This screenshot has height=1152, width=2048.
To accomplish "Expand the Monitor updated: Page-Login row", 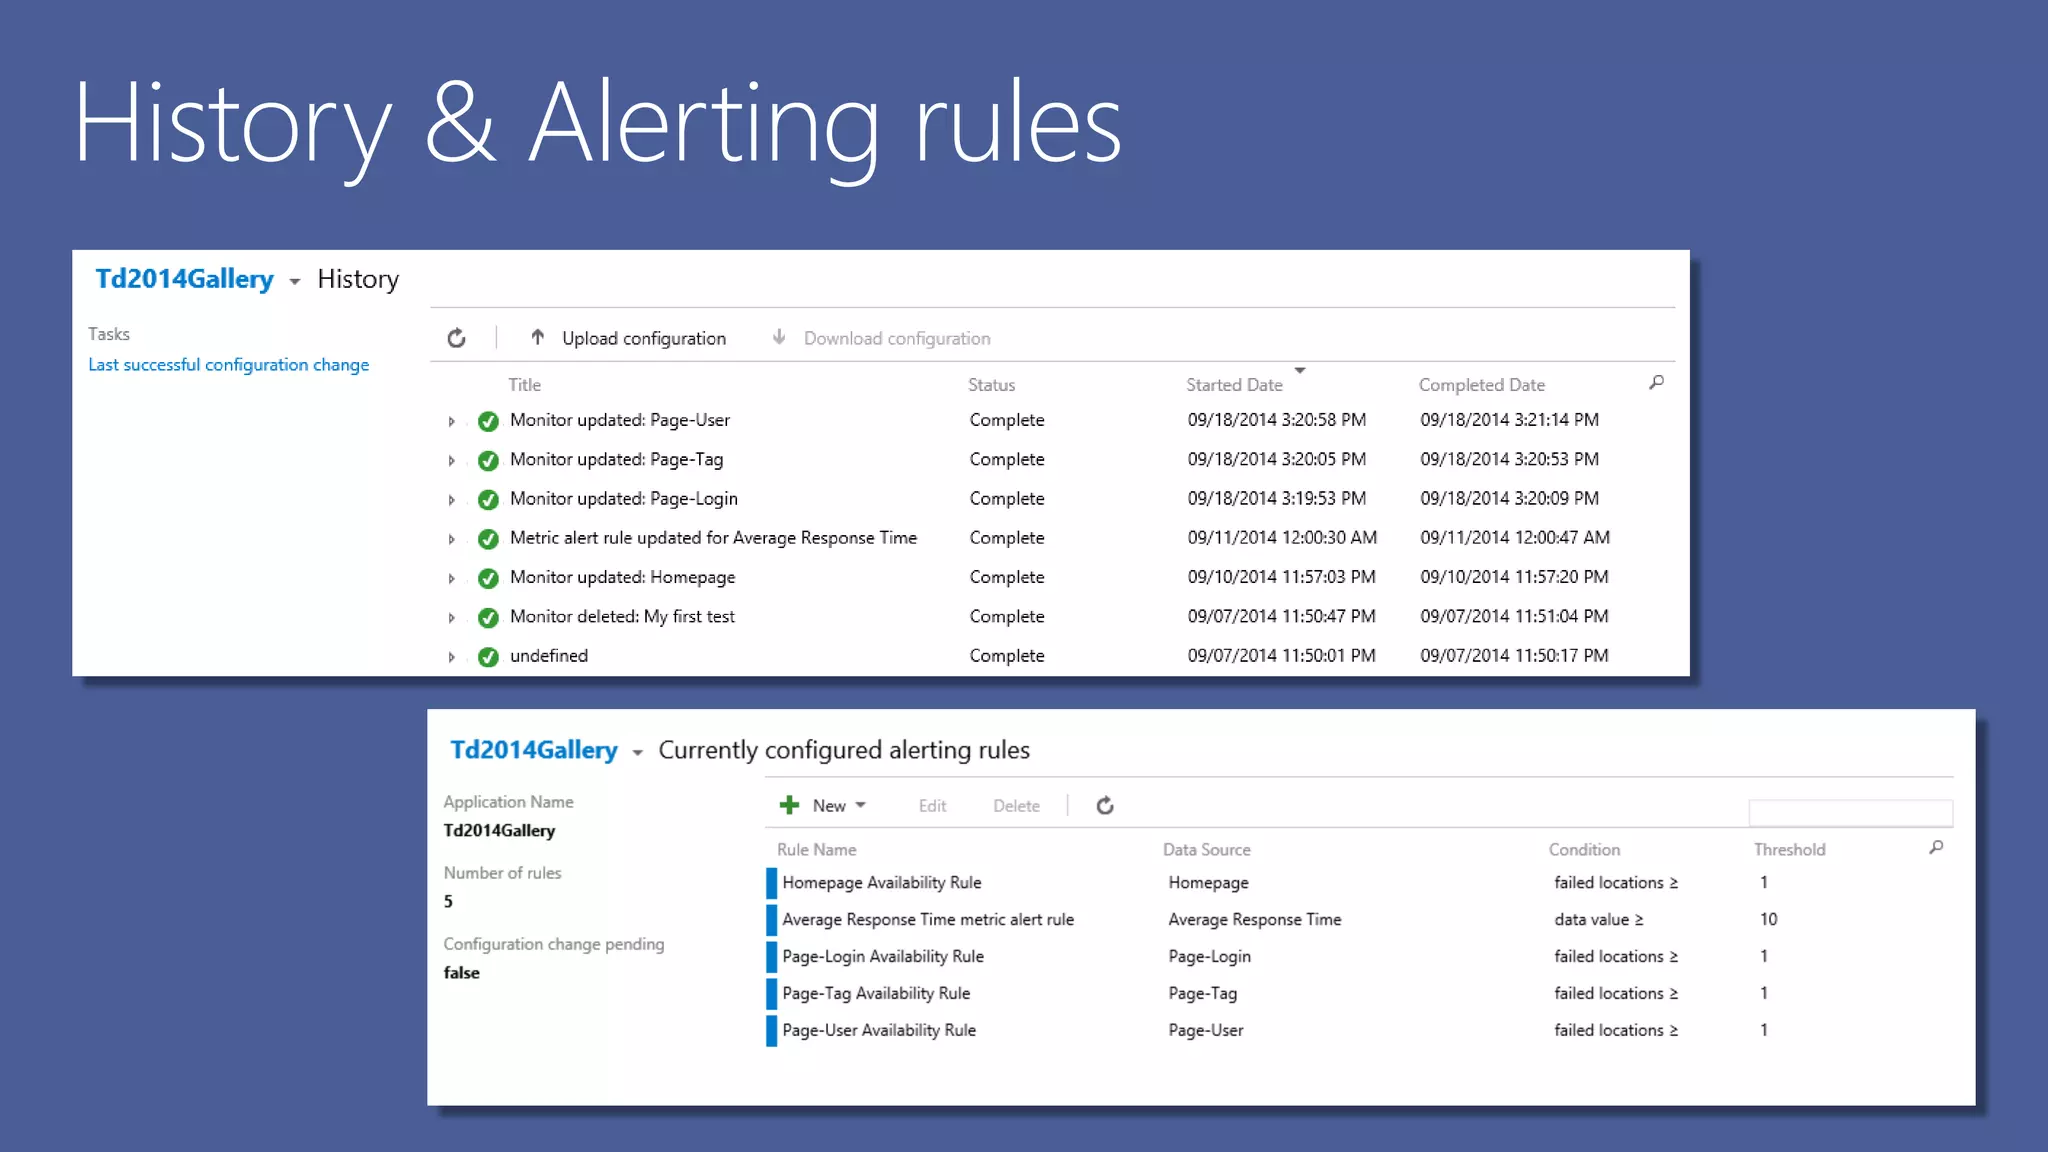I will pyautogui.click(x=451, y=500).
